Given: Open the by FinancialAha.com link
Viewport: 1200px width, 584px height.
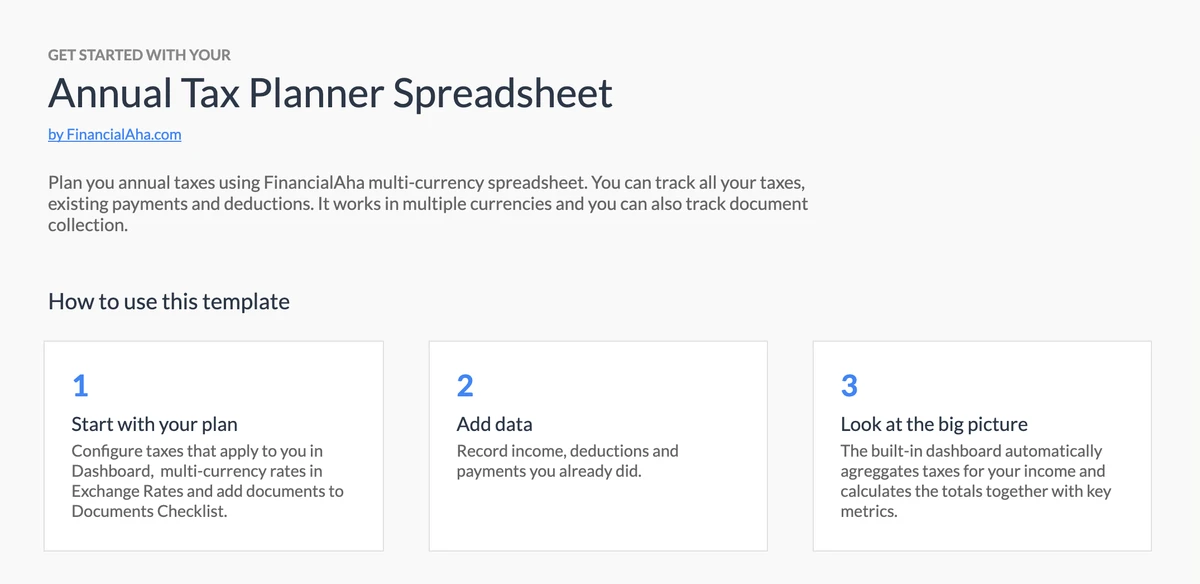Looking at the screenshot, I should (x=114, y=133).
